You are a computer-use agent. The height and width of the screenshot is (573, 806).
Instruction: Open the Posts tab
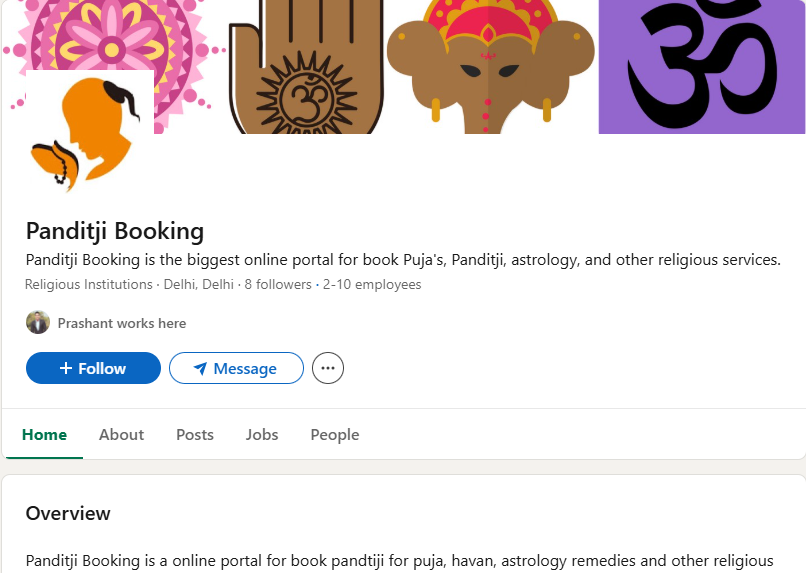(195, 435)
